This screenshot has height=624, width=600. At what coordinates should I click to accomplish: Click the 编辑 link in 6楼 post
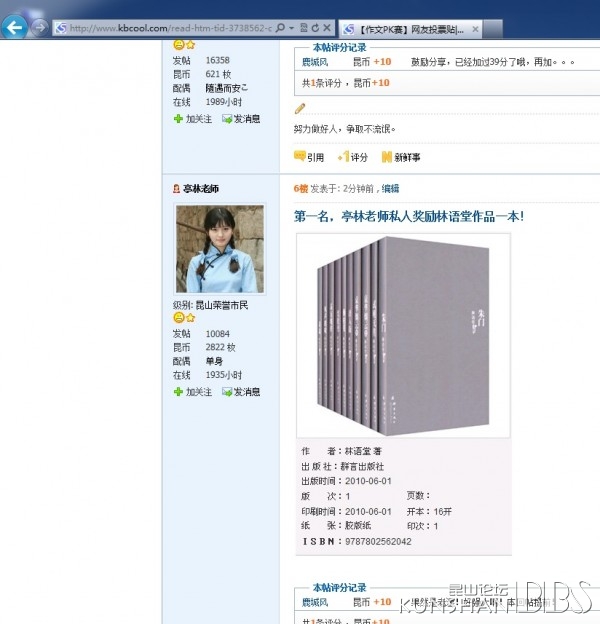(x=390, y=189)
